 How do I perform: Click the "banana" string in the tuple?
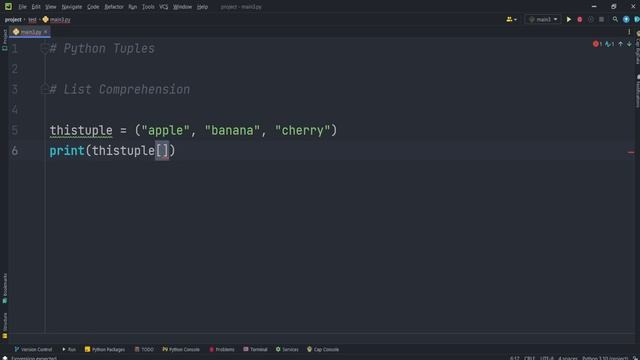coord(232,130)
